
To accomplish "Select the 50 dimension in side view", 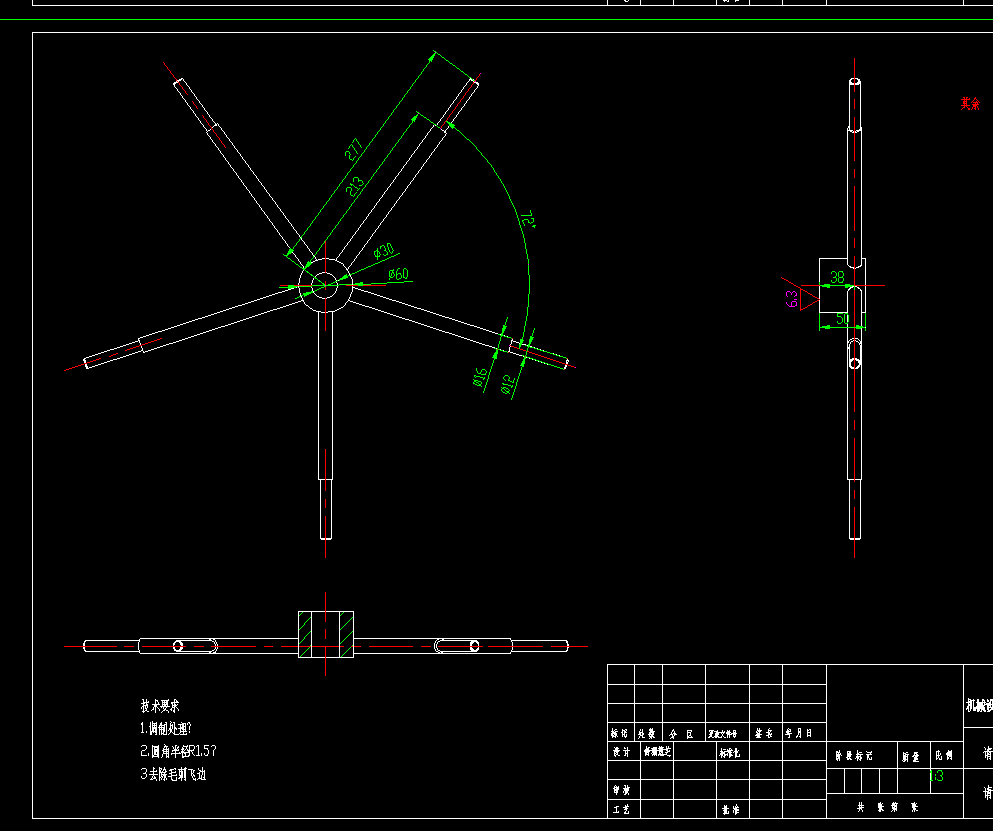I will (843, 319).
